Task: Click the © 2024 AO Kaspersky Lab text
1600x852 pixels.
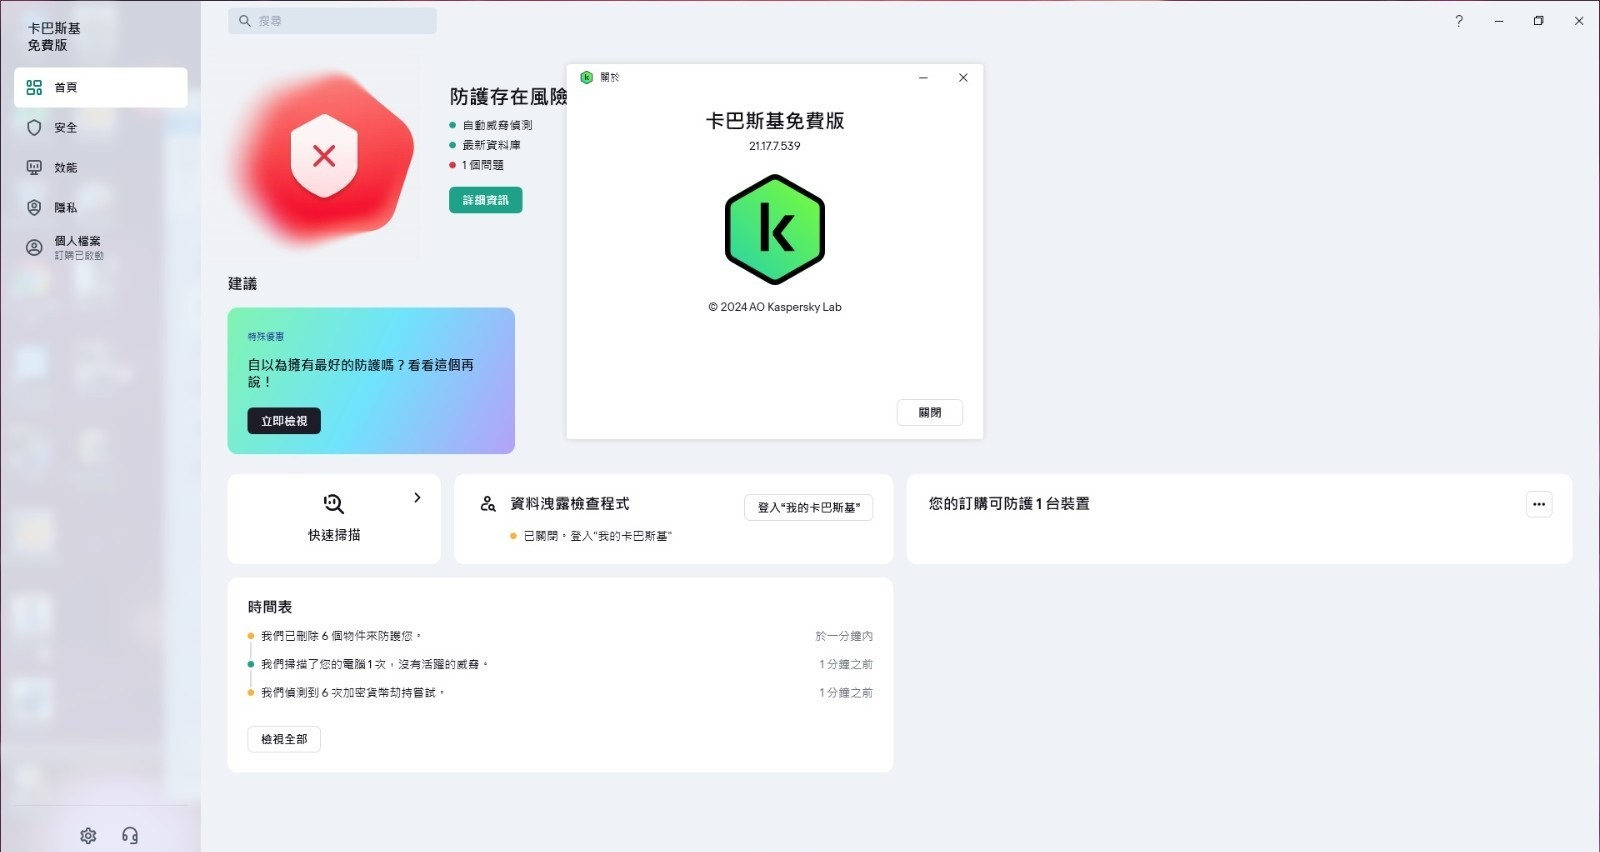Action: [775, 307]
